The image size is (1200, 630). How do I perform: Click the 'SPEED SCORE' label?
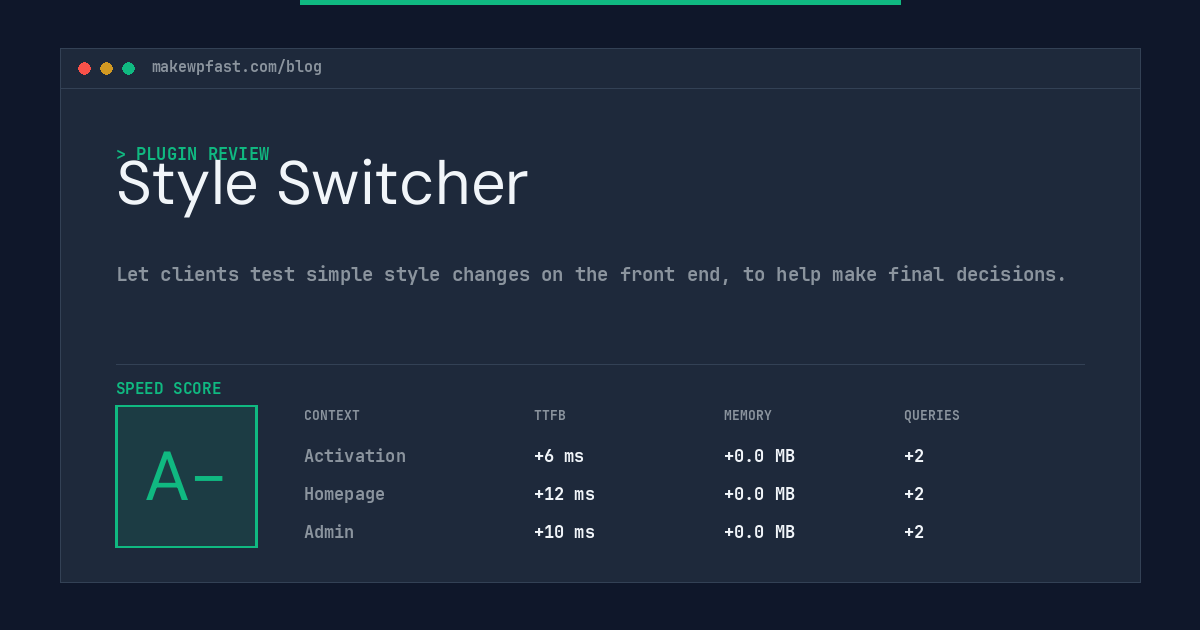pos(169,389)
